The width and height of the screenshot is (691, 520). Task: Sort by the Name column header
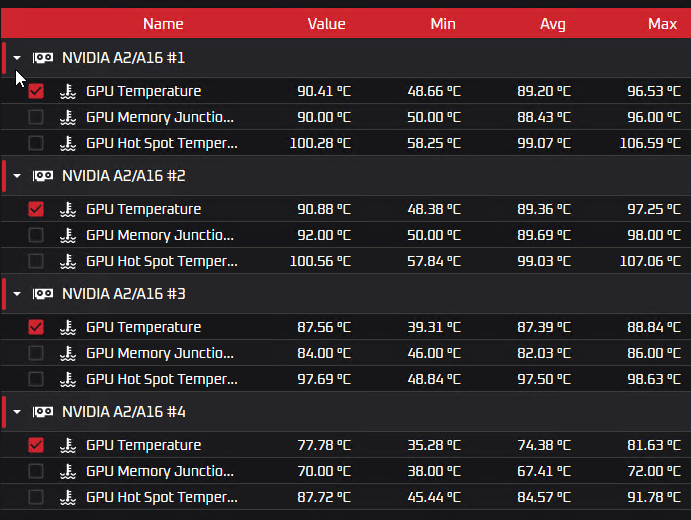(163, 24)
